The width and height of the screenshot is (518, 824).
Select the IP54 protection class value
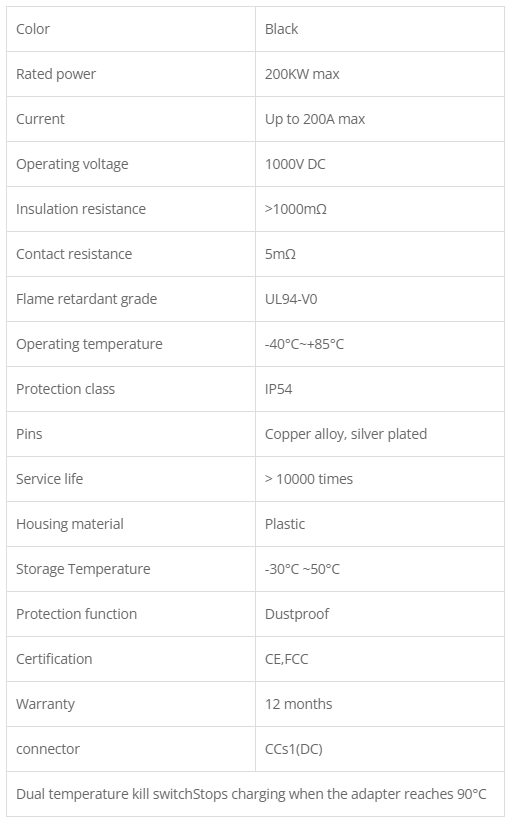point(278,389)
